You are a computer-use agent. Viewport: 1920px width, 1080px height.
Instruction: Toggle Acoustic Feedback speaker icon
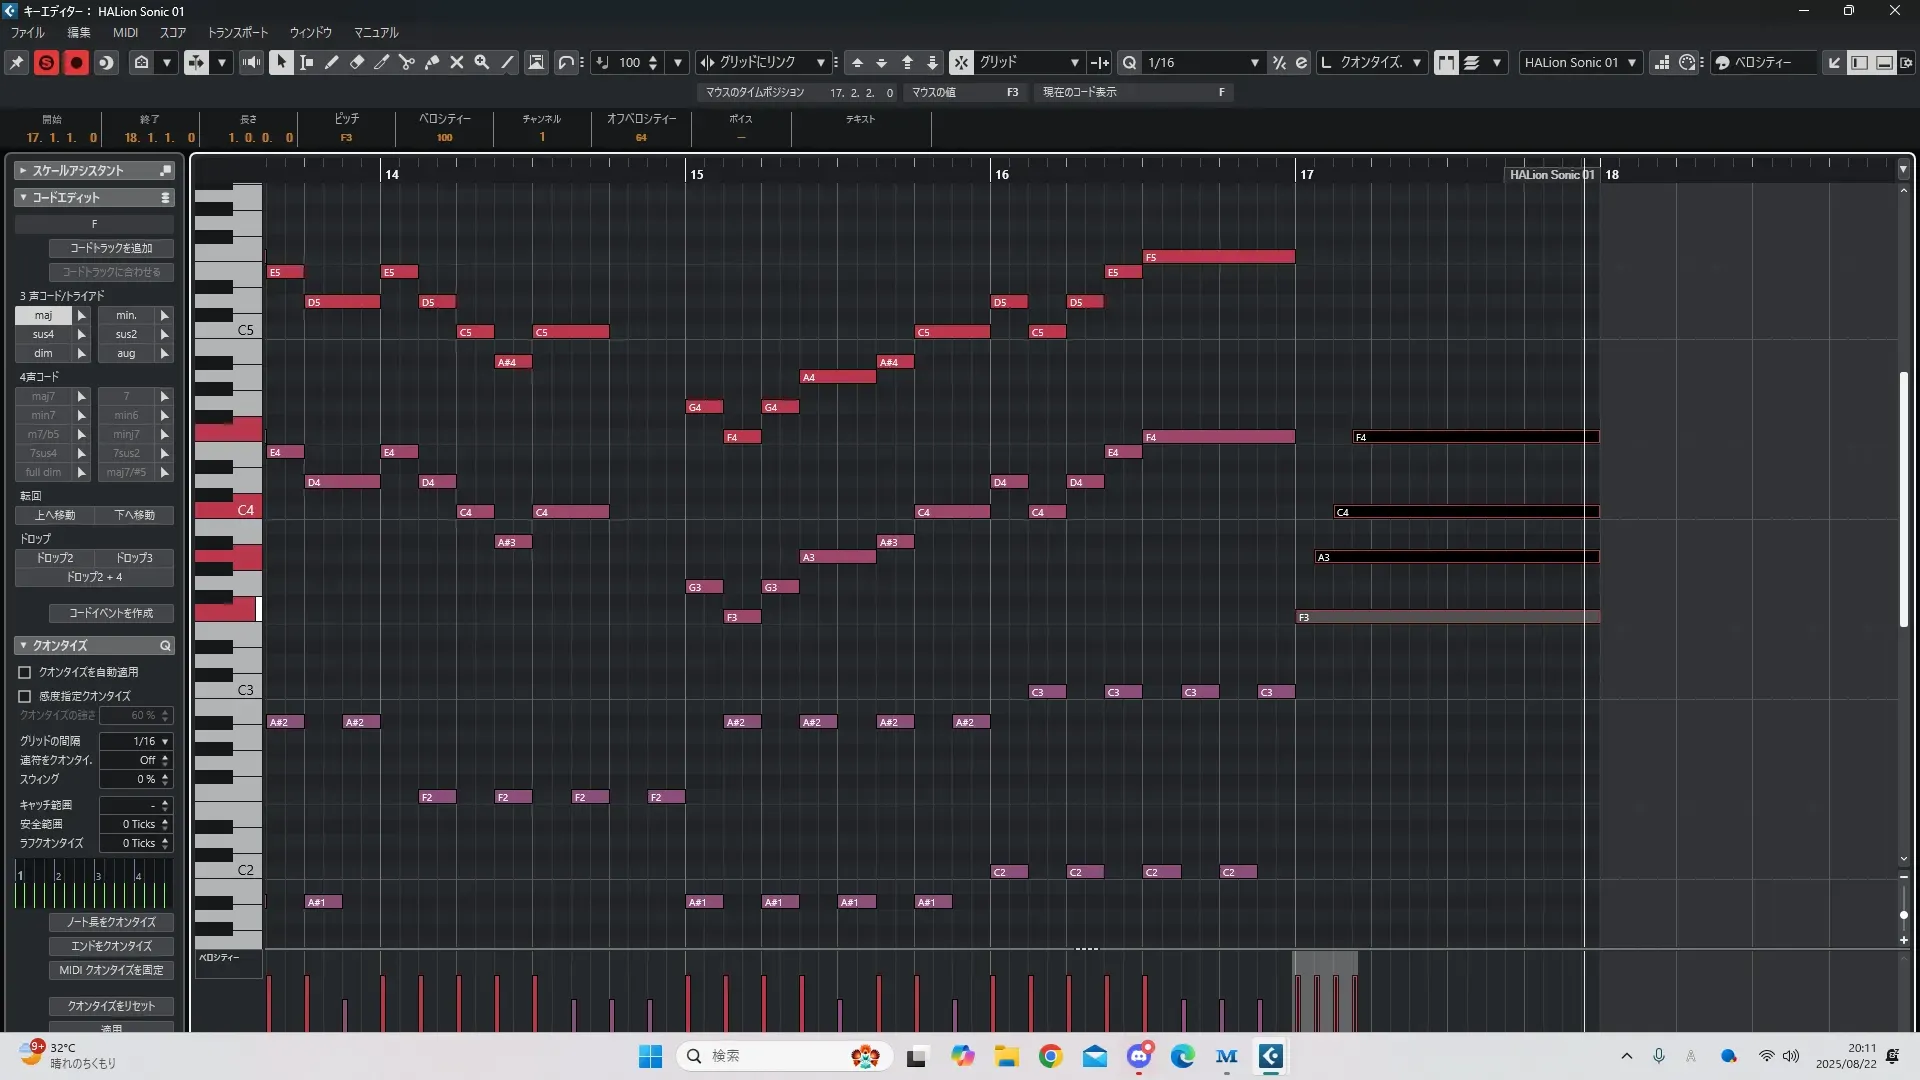[251, 62]
